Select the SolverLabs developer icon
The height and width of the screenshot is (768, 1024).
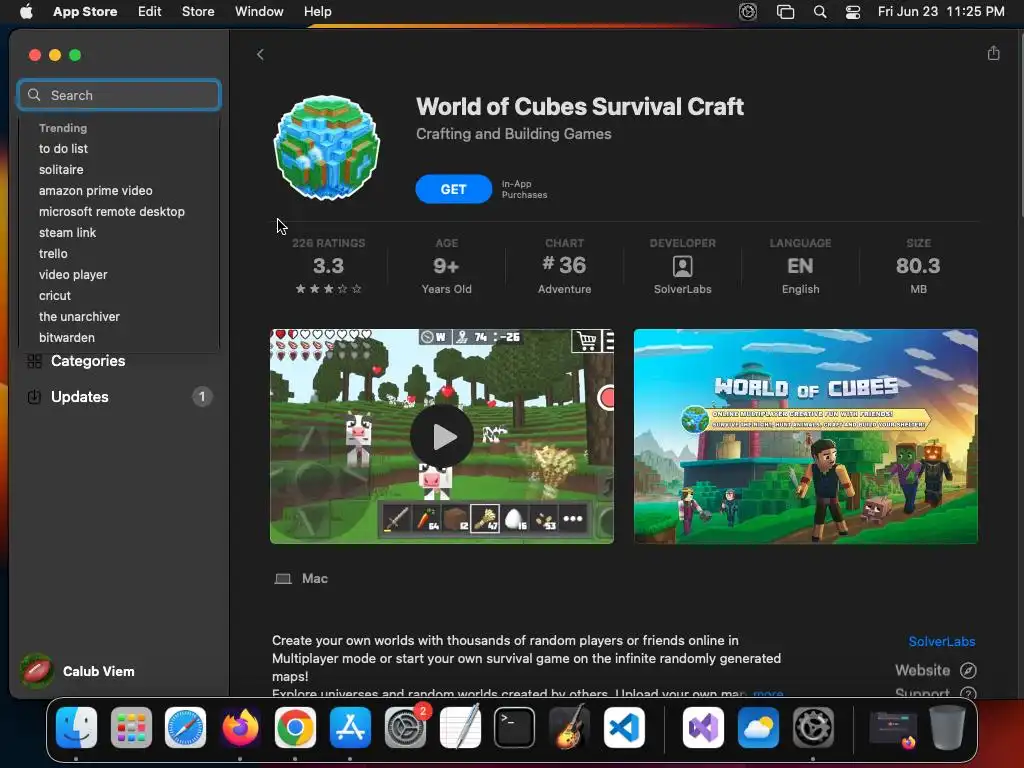click(682, 266)
